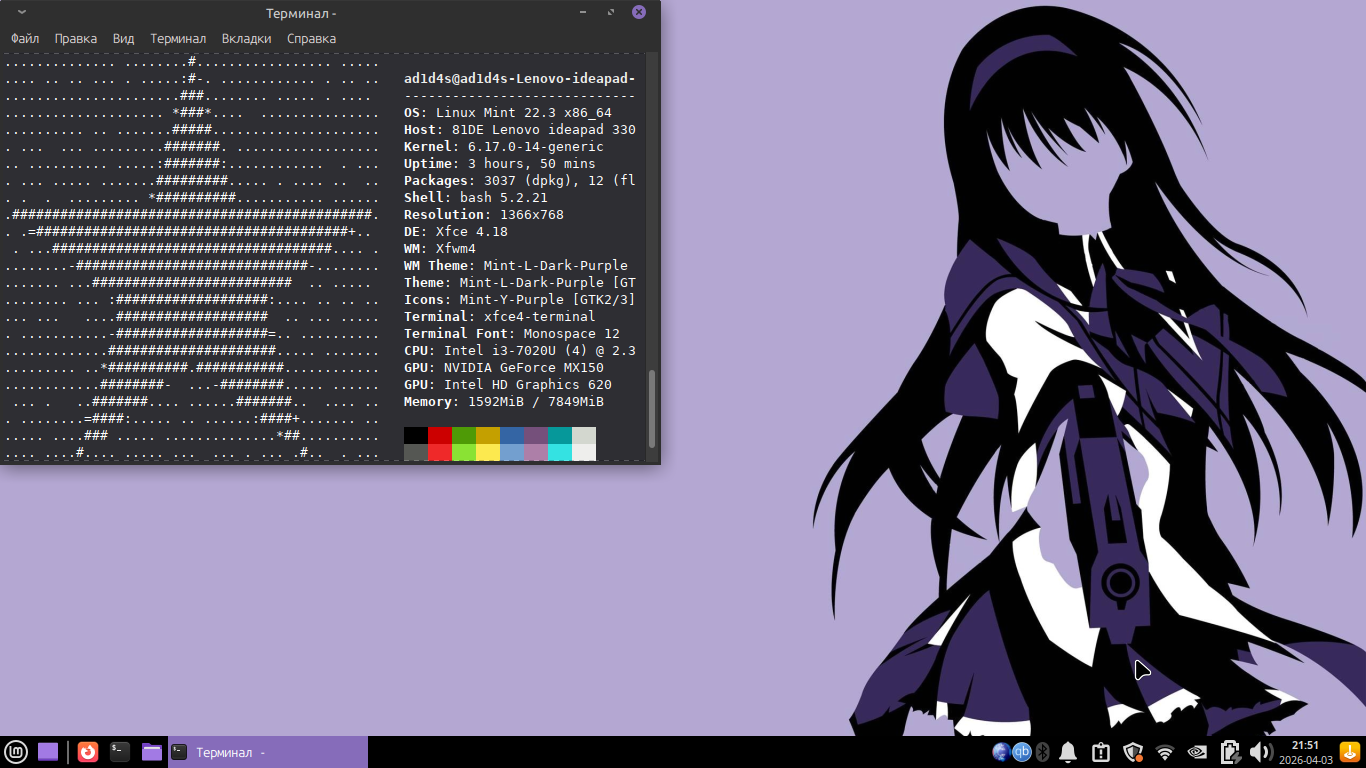
Task: Click the "WM: Xfwm4" line
Action: 440,249
